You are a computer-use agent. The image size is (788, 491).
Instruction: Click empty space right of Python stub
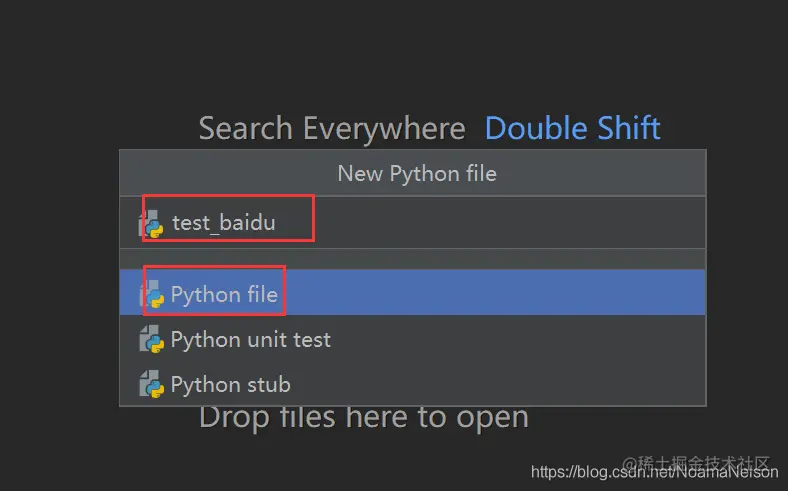[500, 384]
